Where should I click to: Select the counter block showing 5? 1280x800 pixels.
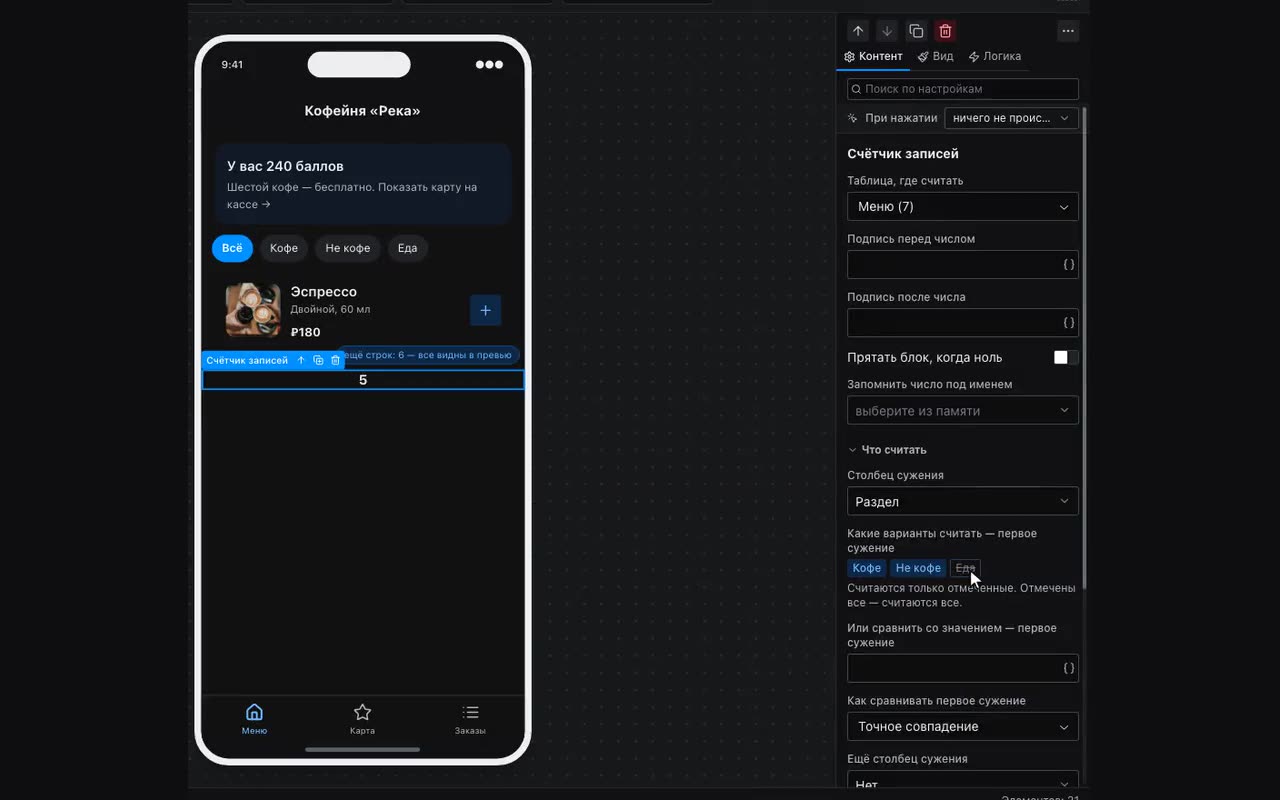[x=363, y=380]
